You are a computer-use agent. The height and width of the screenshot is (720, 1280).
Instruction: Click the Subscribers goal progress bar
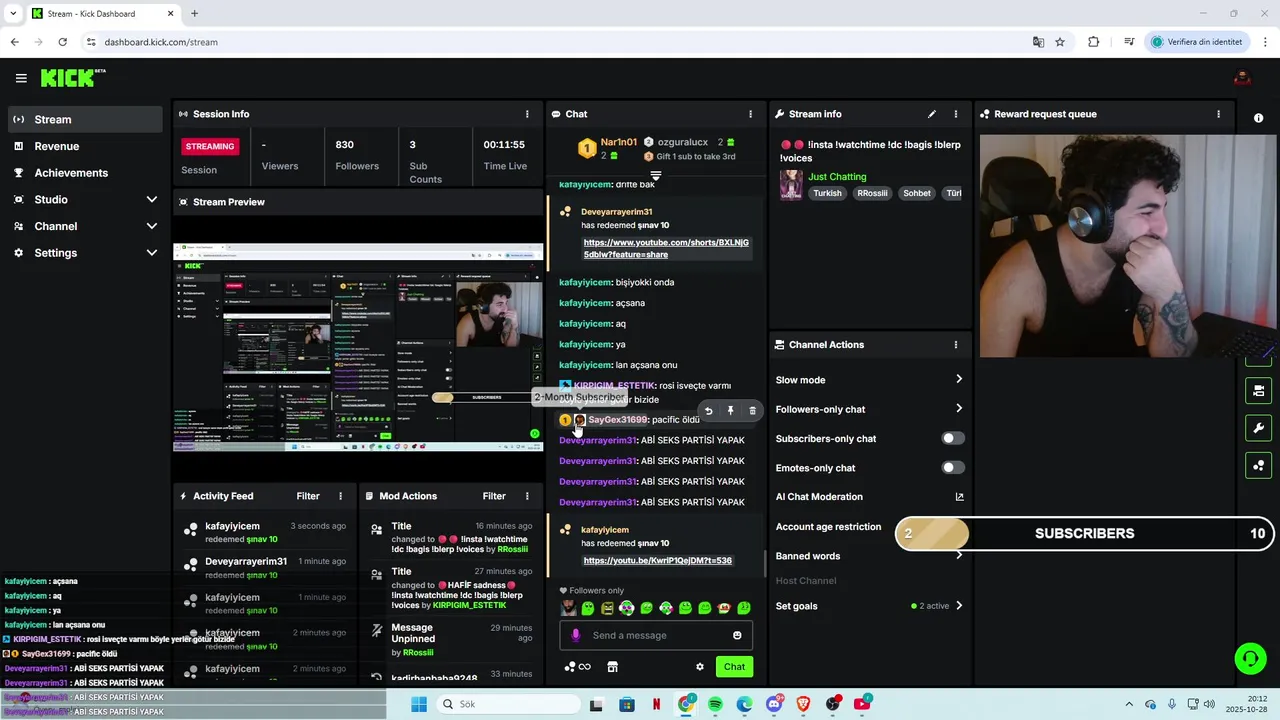pos(1087,534)
